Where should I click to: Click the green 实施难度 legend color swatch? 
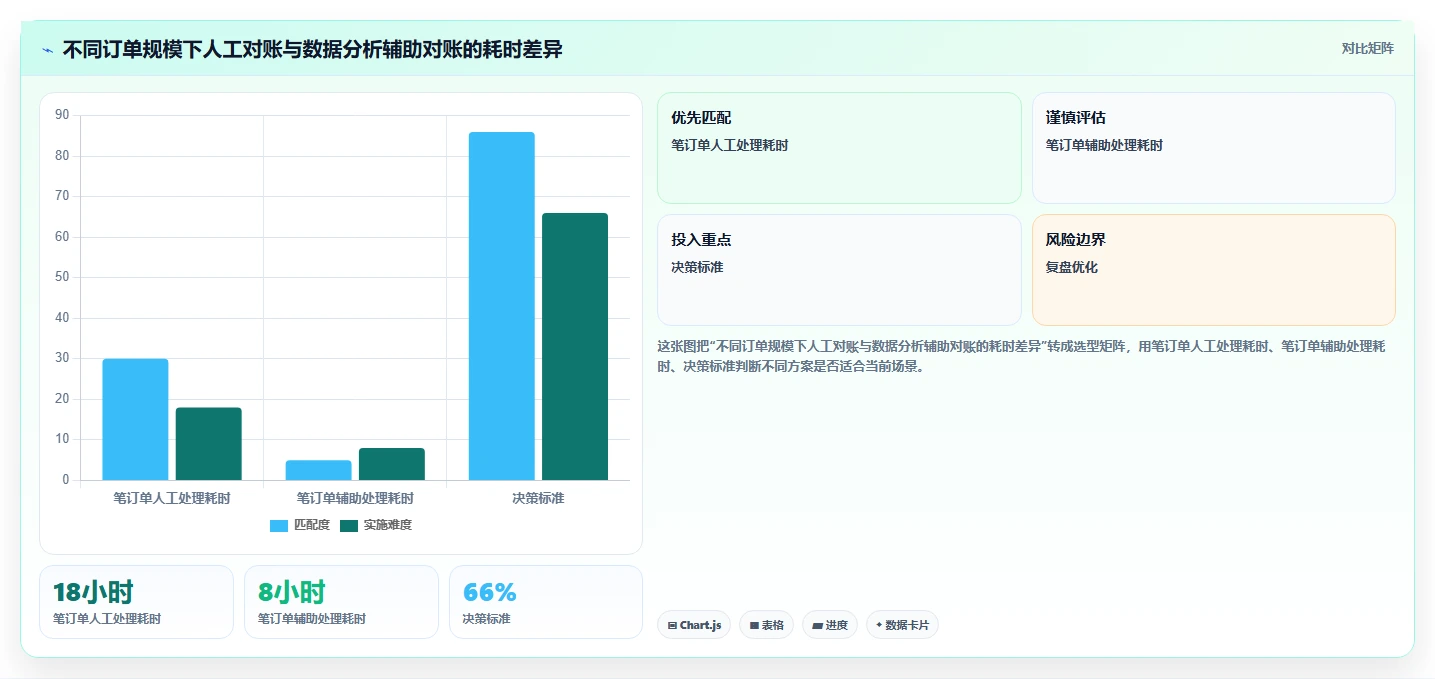point(349,526)
